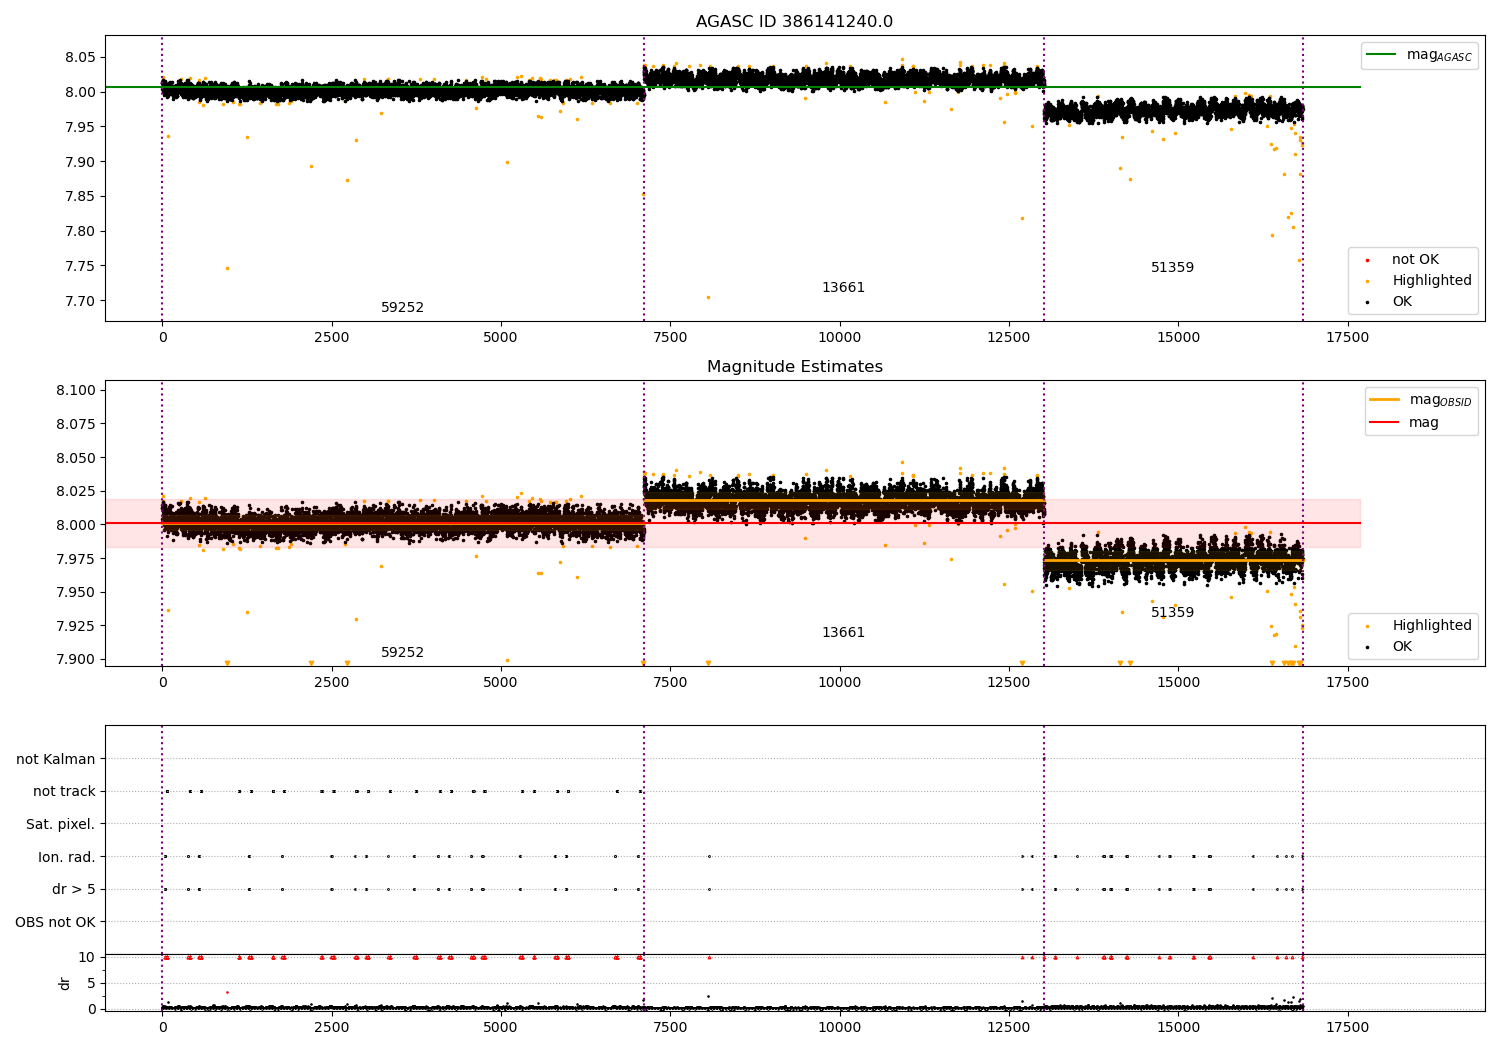Click the orange mag OBSID legend entry

[1420, 400]
